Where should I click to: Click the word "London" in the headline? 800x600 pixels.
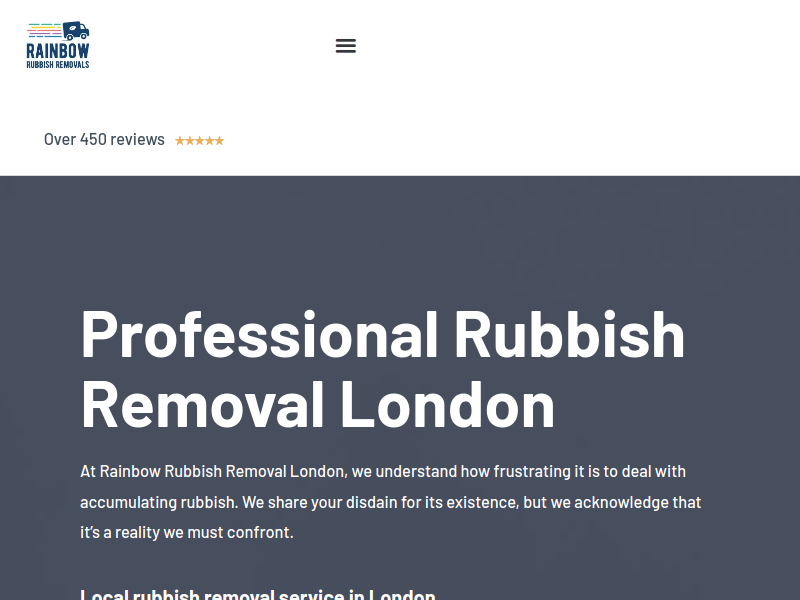(x=447, y=405)
